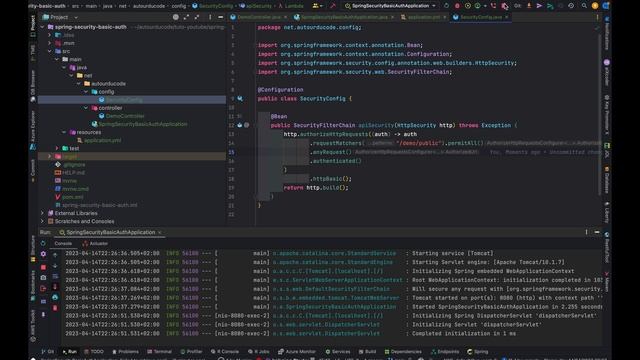Switch to SpringSecurityBasicAuthApplication.java editor tab

coord(344,17)
